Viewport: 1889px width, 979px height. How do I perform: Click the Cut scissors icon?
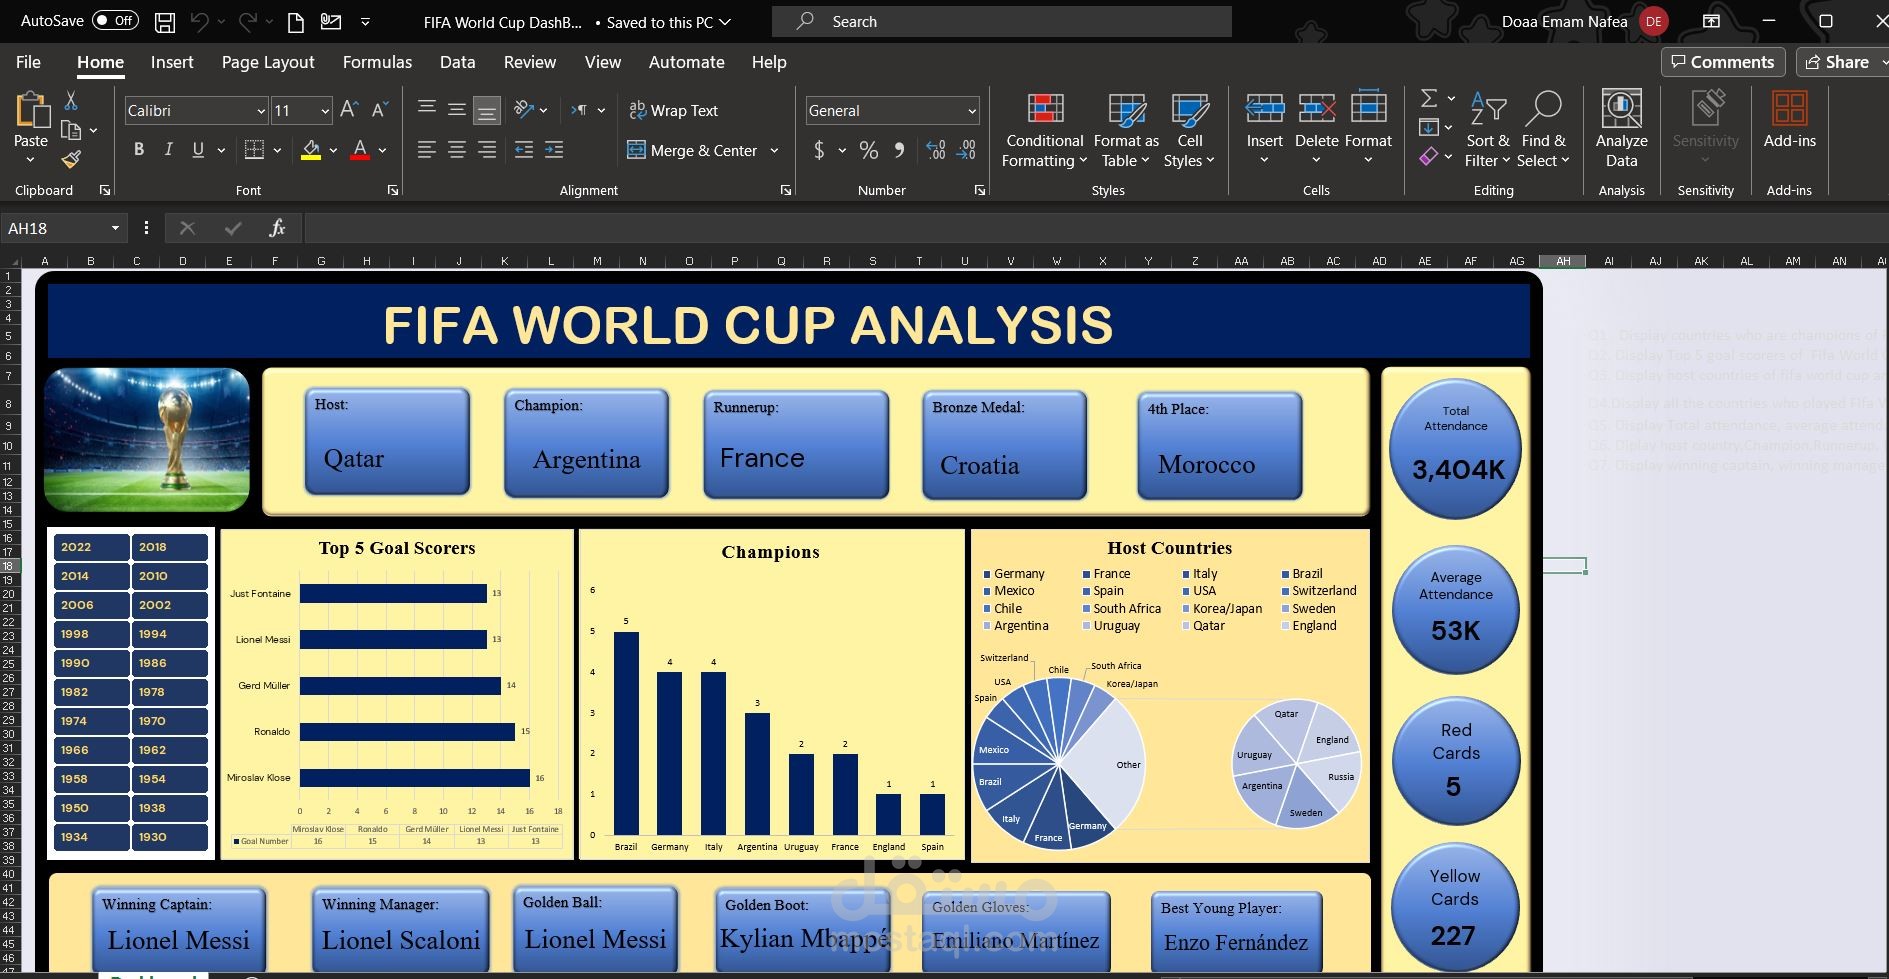coord(70,101)
